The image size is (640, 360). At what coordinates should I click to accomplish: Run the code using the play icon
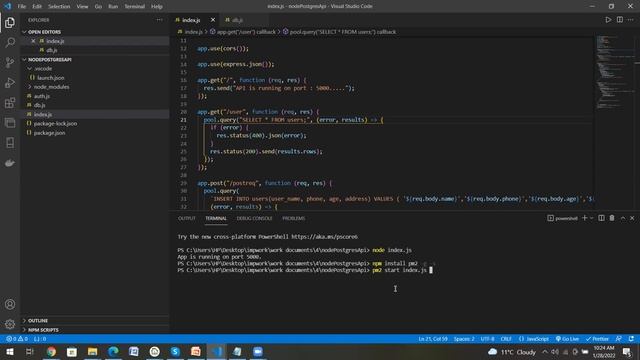[x=608, y=20]
